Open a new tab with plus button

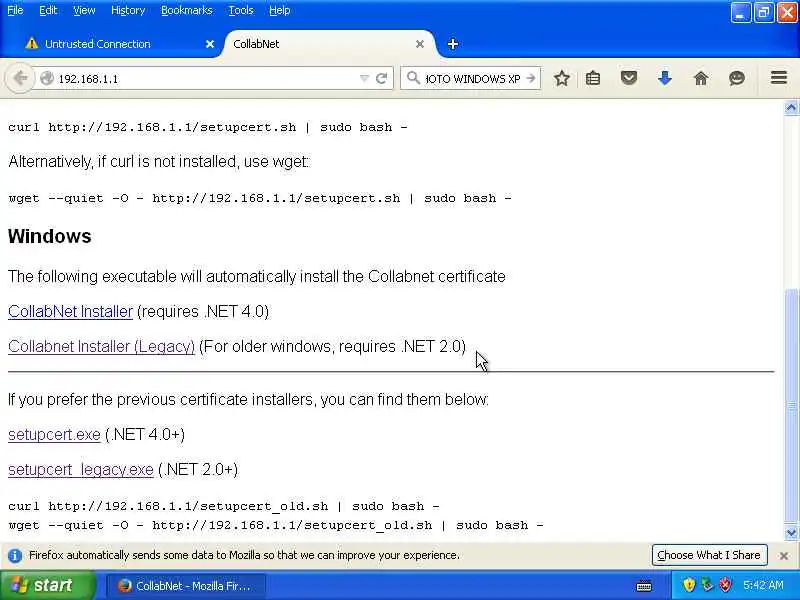coord(453,44)
